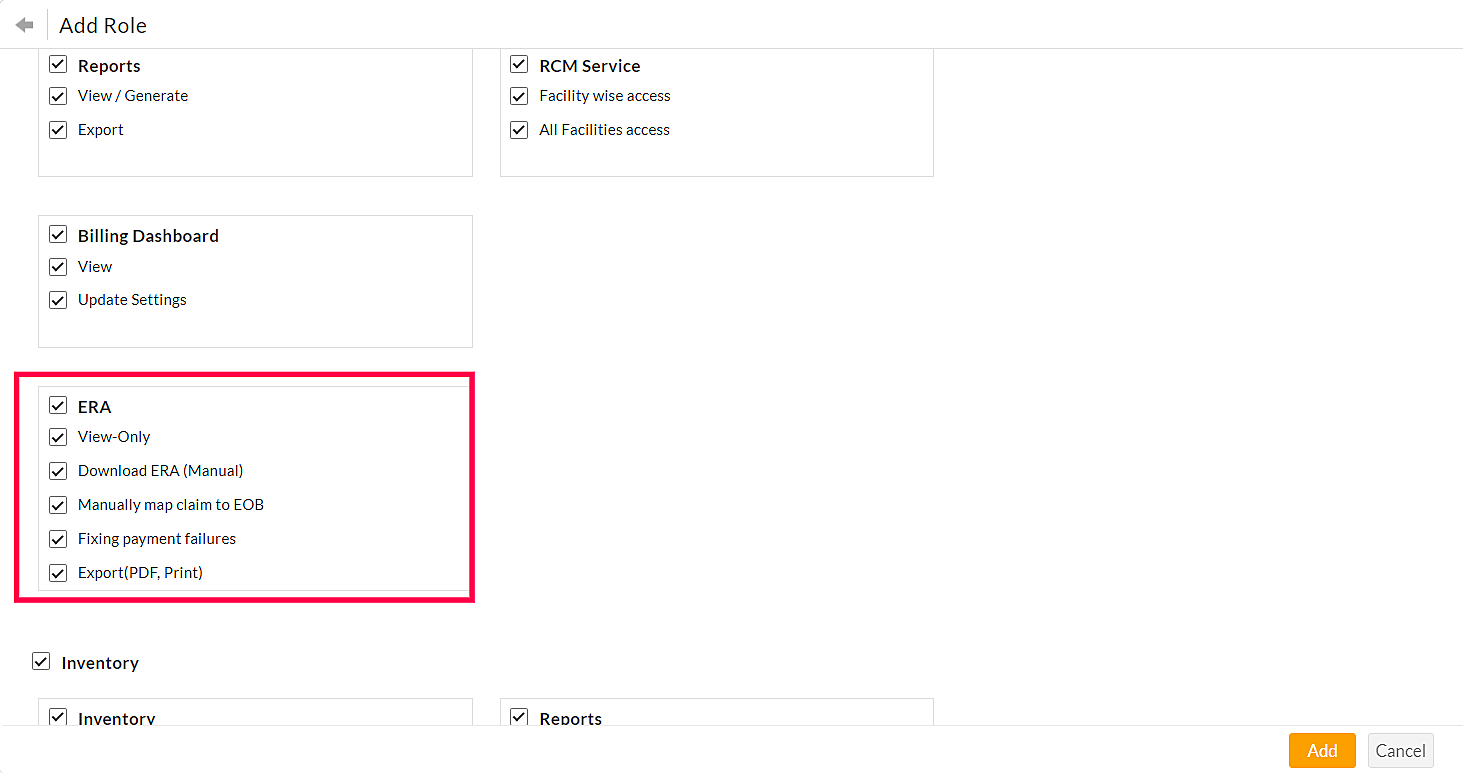The height and width of the screenshot is (773, 1463).
Task: Toggle Billing Dashboard View checkbox
Action: point(58,267)
